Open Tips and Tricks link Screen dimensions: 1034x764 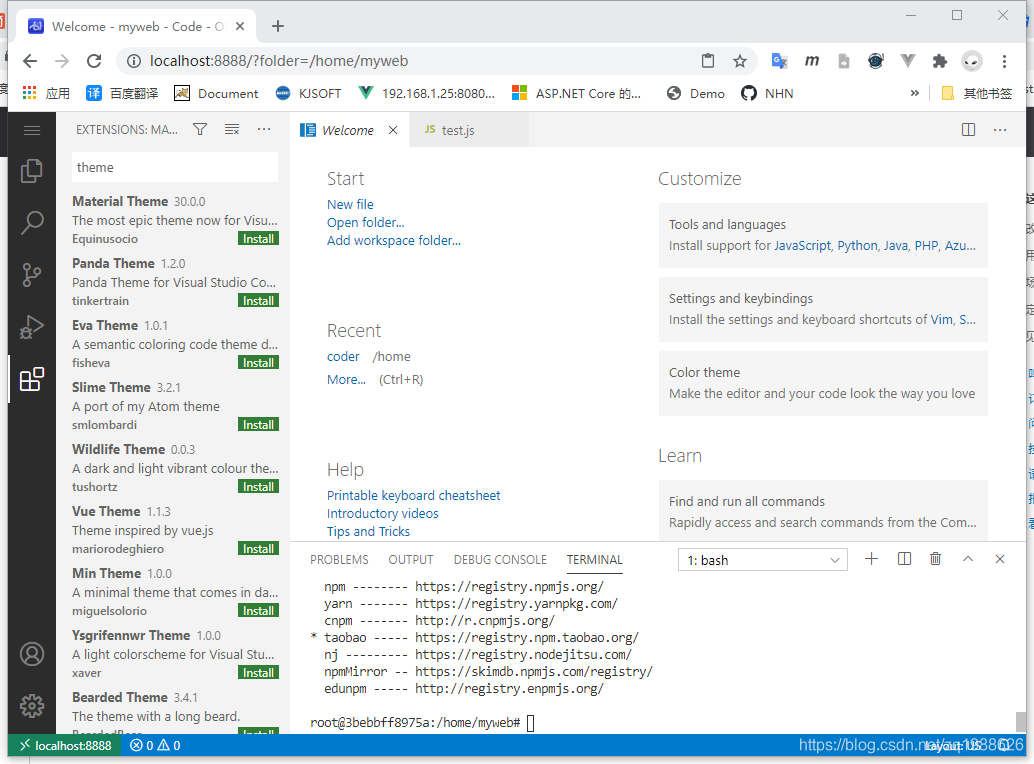tap(368, 531)
